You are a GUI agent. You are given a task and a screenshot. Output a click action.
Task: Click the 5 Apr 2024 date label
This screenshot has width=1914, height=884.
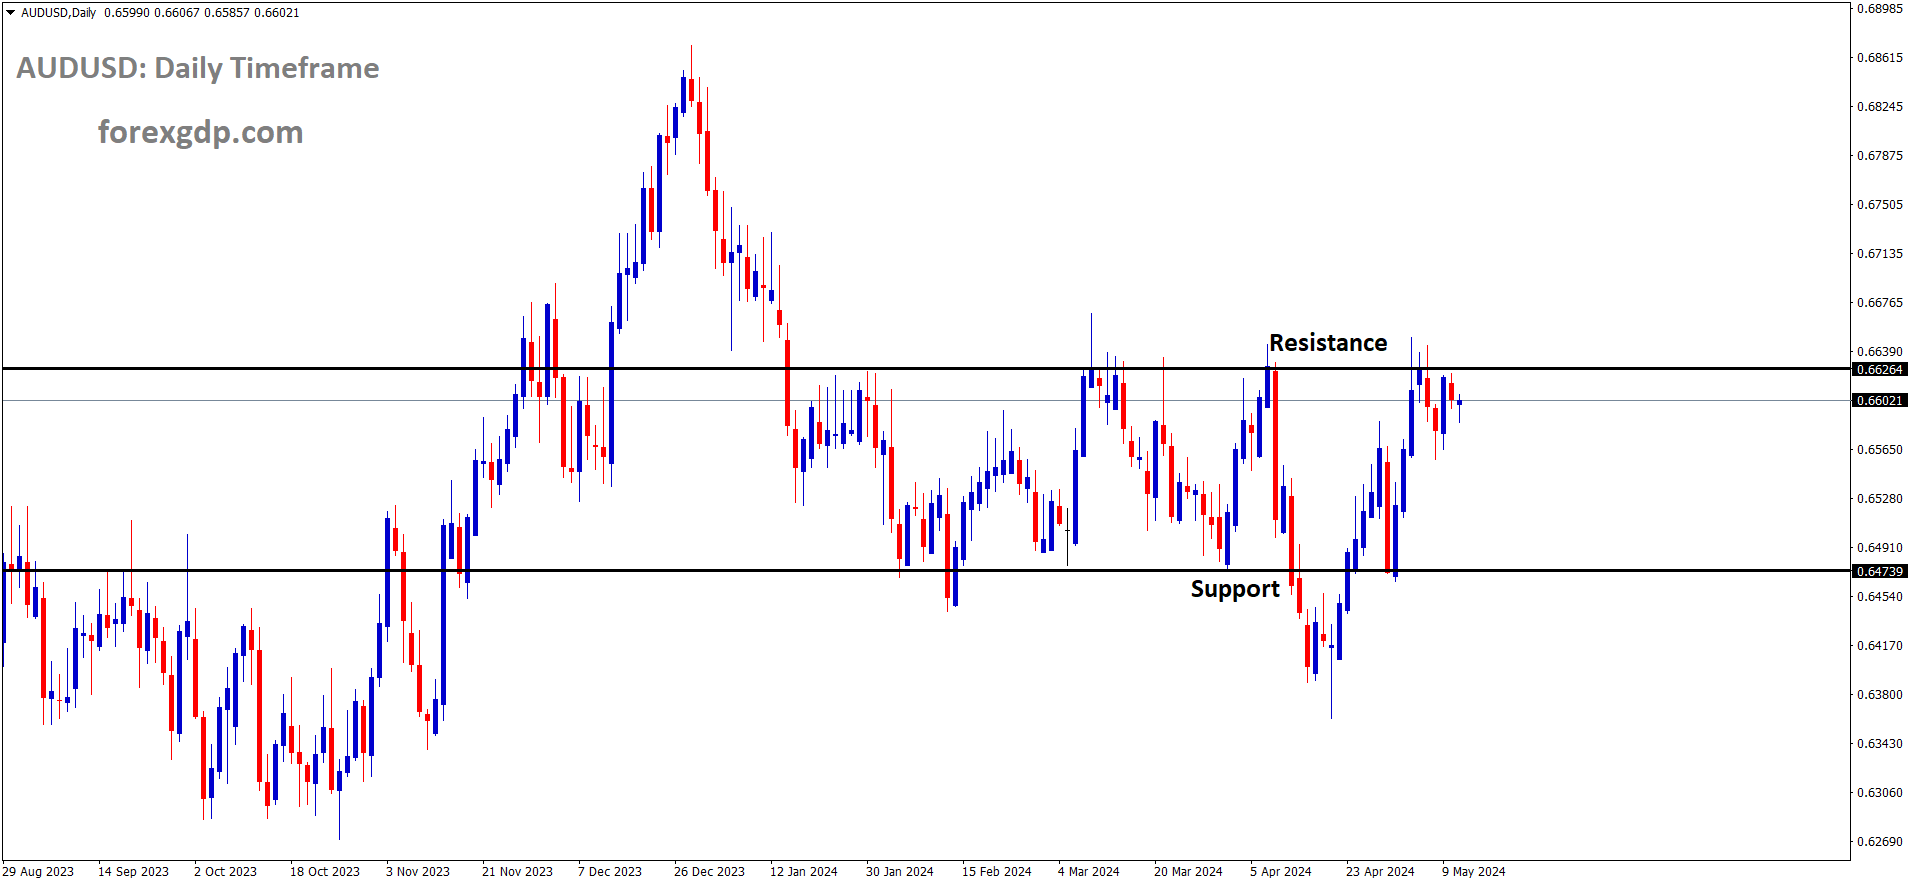coord(1281,872)
